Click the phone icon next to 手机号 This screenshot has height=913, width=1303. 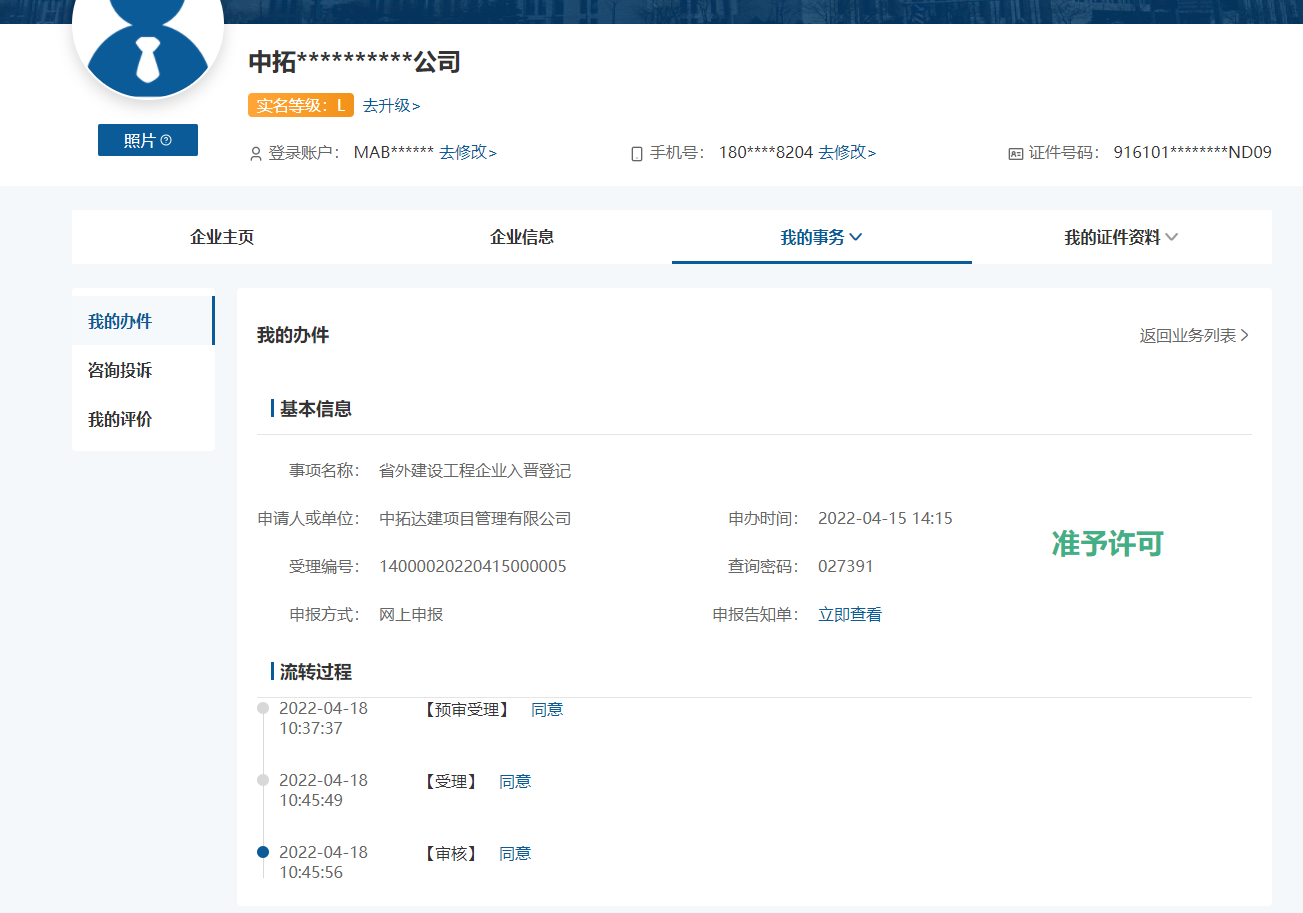(636, 151)
